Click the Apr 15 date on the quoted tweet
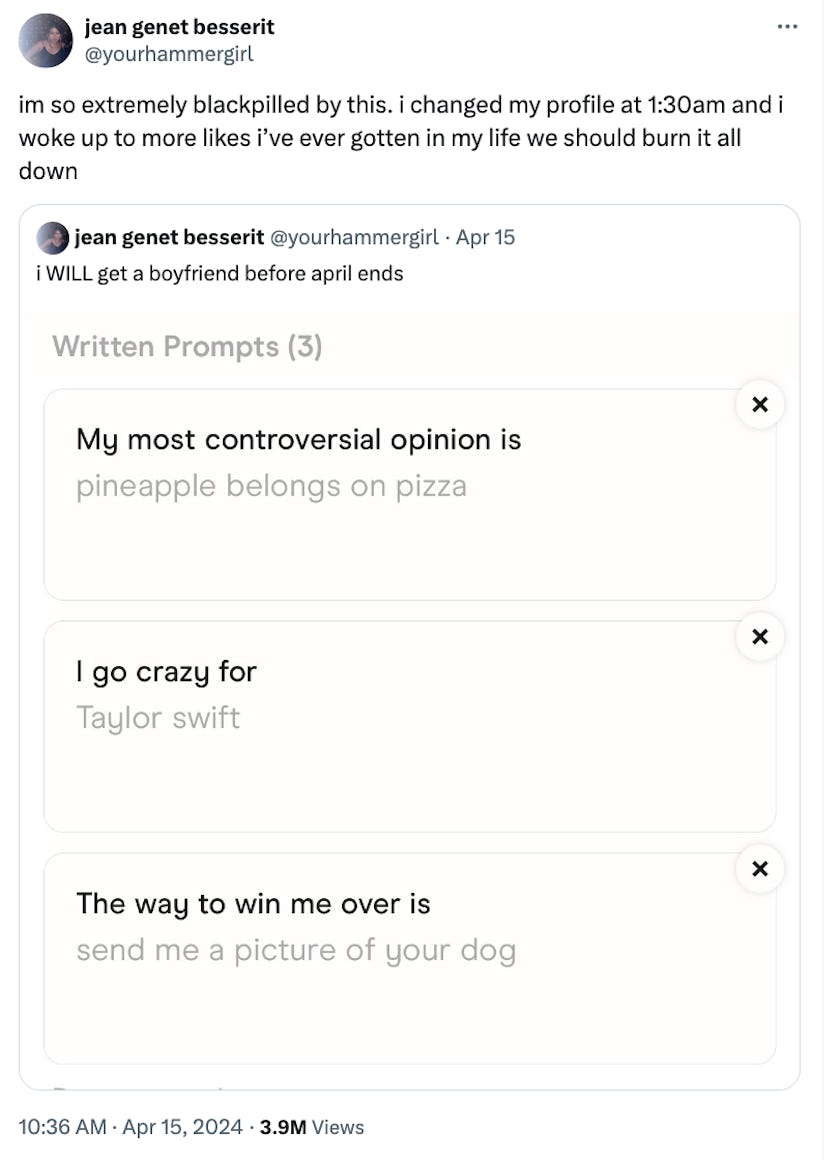The width and height of the screenshot is (828, 1160). click(x=486, y=238)
